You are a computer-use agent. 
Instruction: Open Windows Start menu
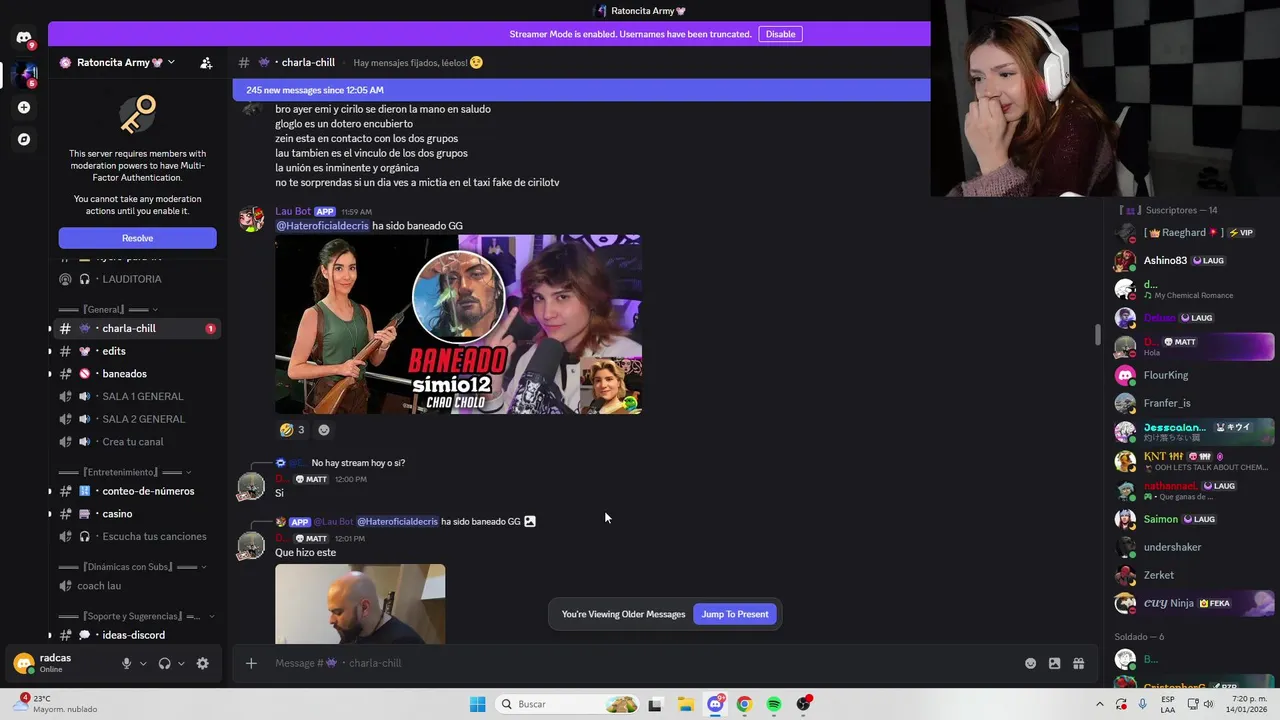(x=478, y=704)
